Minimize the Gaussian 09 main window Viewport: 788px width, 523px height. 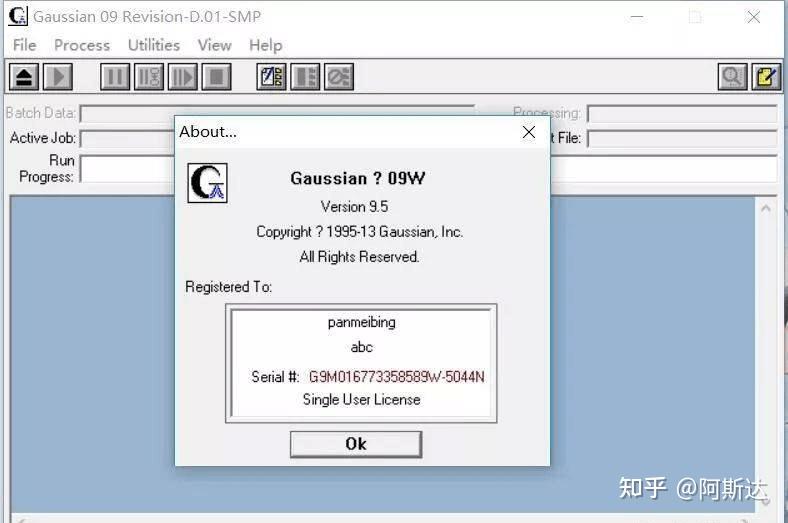click(x=637, y=17)
